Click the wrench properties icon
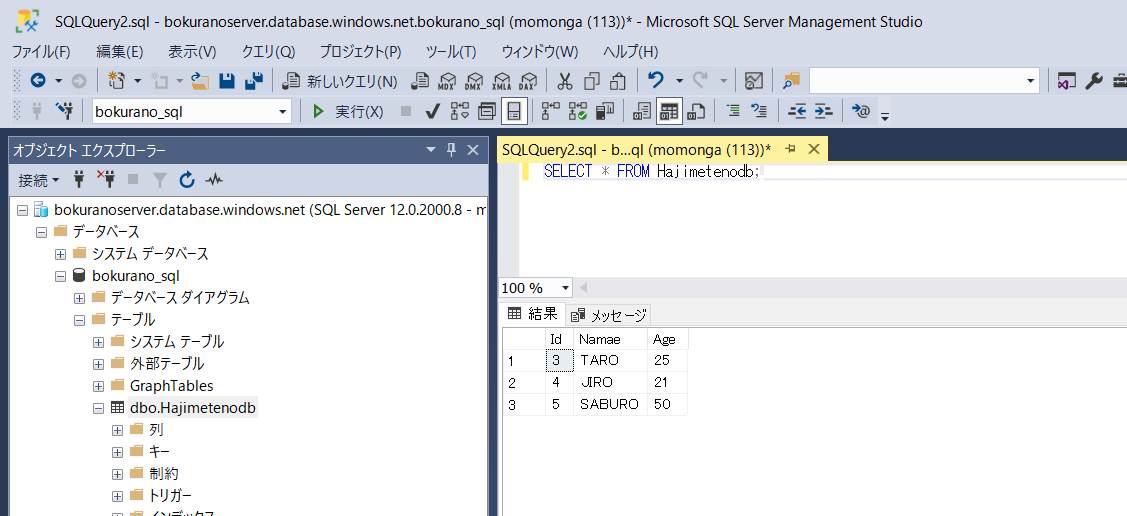This screenshot has height=516, width=1127. 1093,81
